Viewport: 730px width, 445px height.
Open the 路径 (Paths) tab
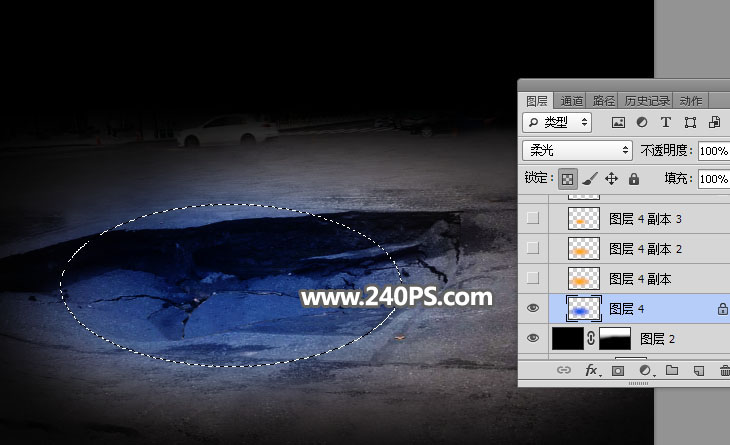(603, 101)
